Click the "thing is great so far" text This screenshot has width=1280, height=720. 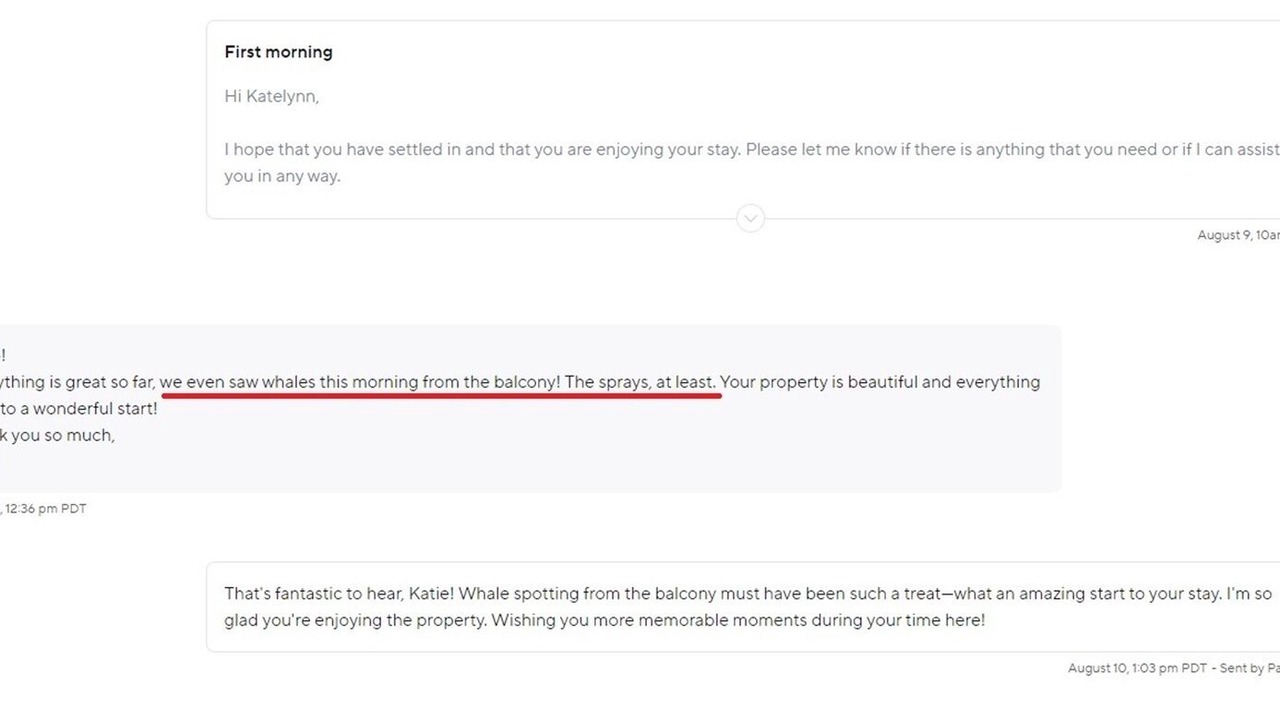pos(76,382)
